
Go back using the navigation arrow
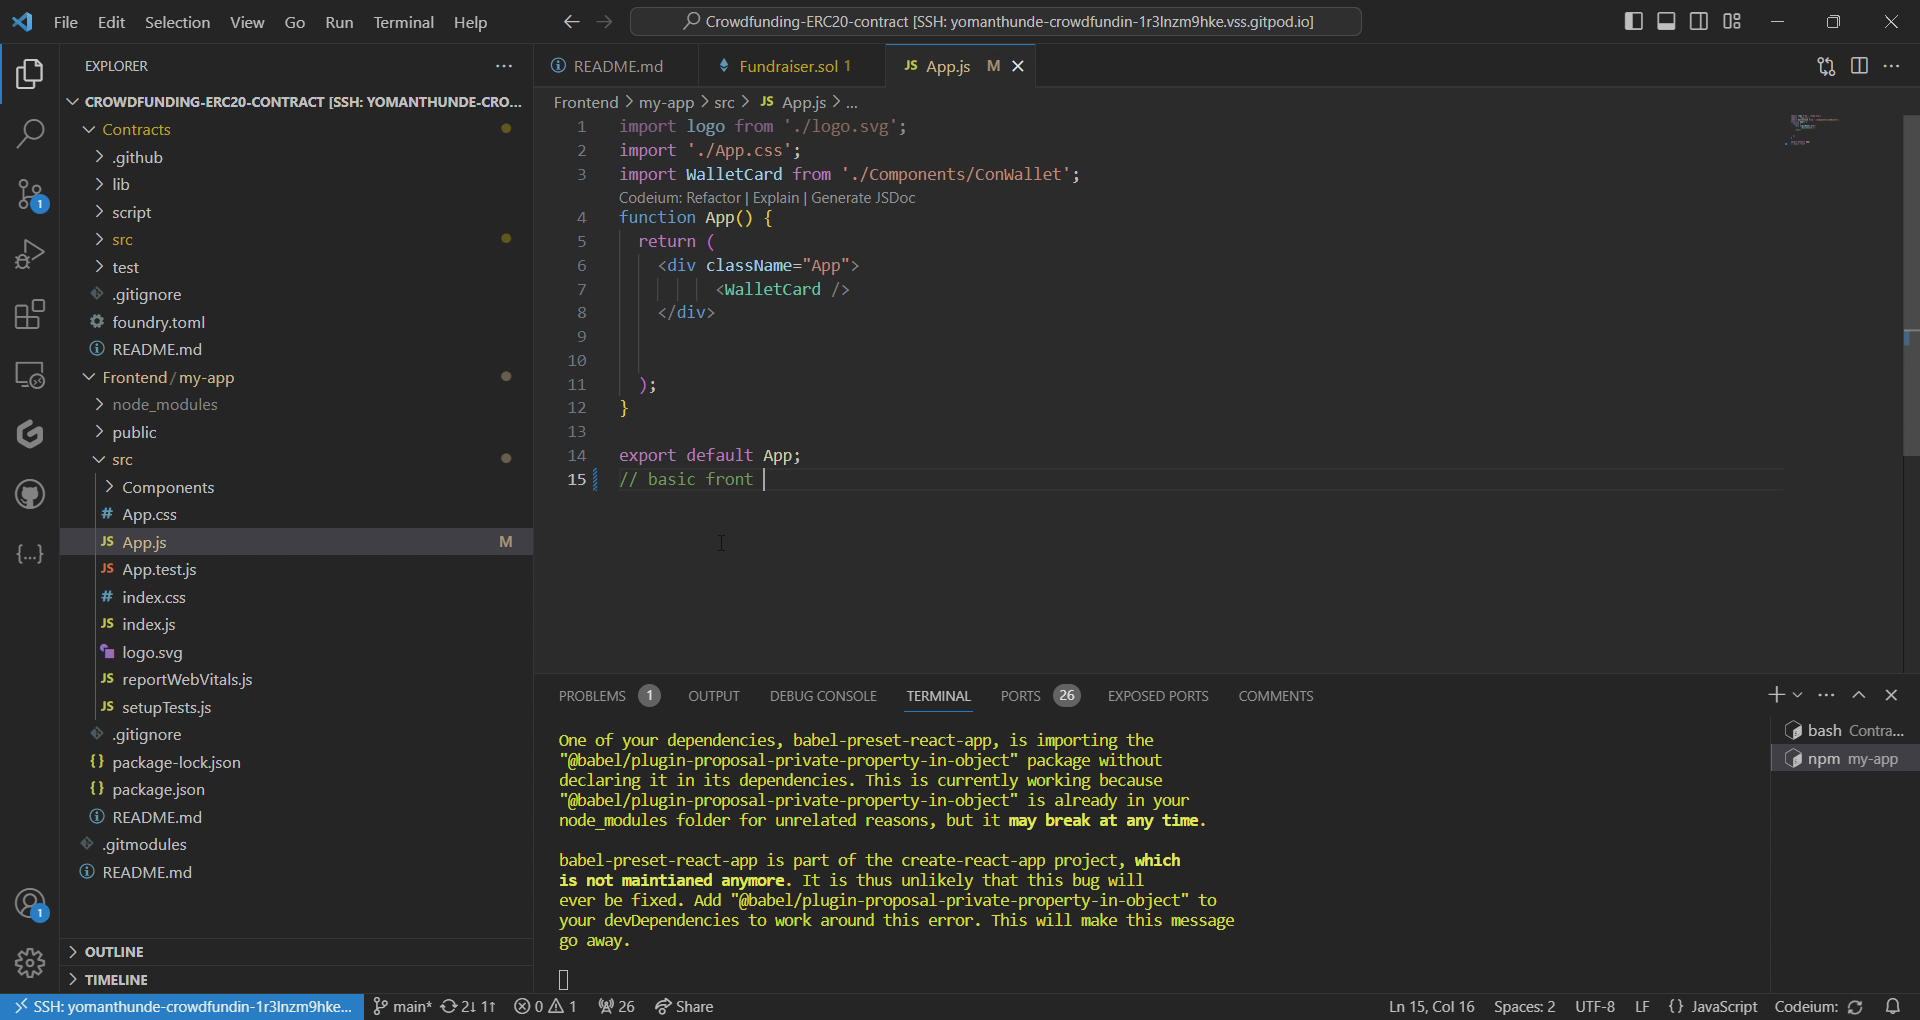[571, 21]
